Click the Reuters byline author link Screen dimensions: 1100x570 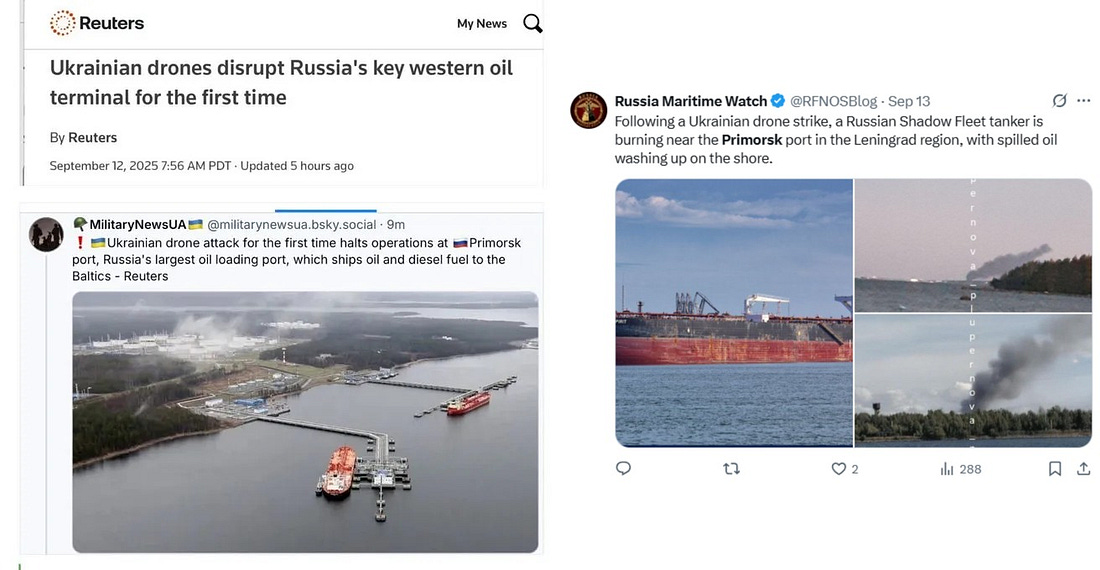92,137
